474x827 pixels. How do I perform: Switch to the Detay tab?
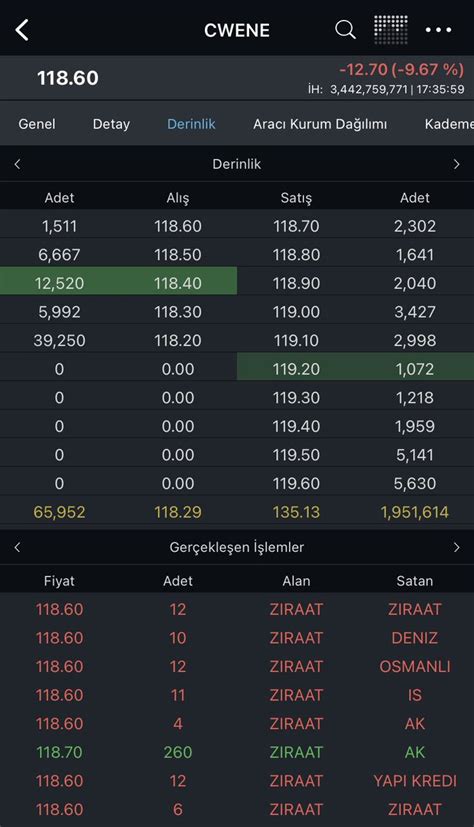tap(111, 124)
